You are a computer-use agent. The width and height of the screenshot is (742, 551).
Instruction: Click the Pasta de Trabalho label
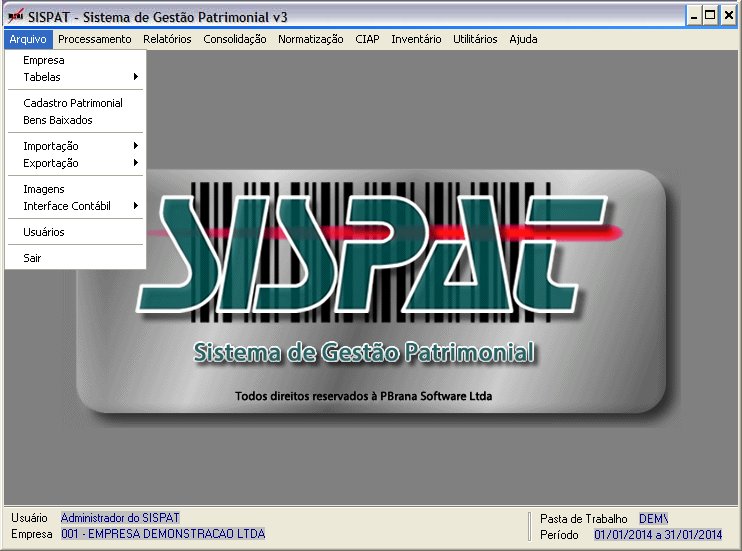coord(583,519)
